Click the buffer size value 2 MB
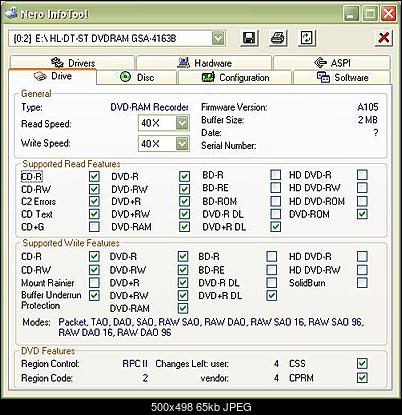402x415 pixels. point(368,120)
